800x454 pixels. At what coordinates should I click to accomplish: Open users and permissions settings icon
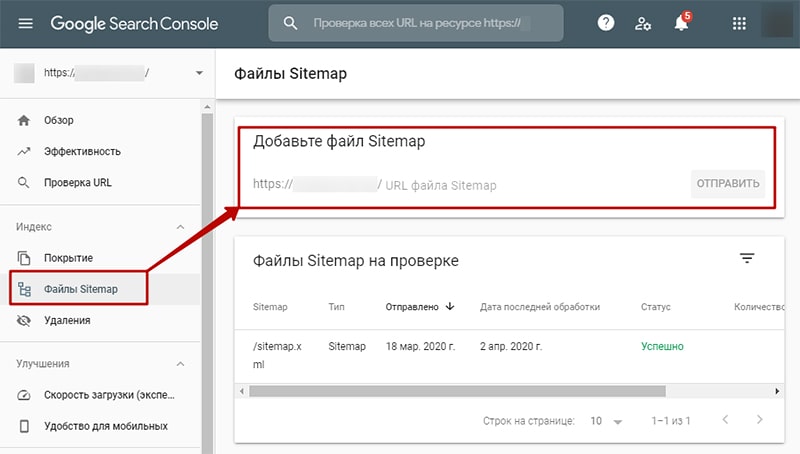click(x=643, y=23)
